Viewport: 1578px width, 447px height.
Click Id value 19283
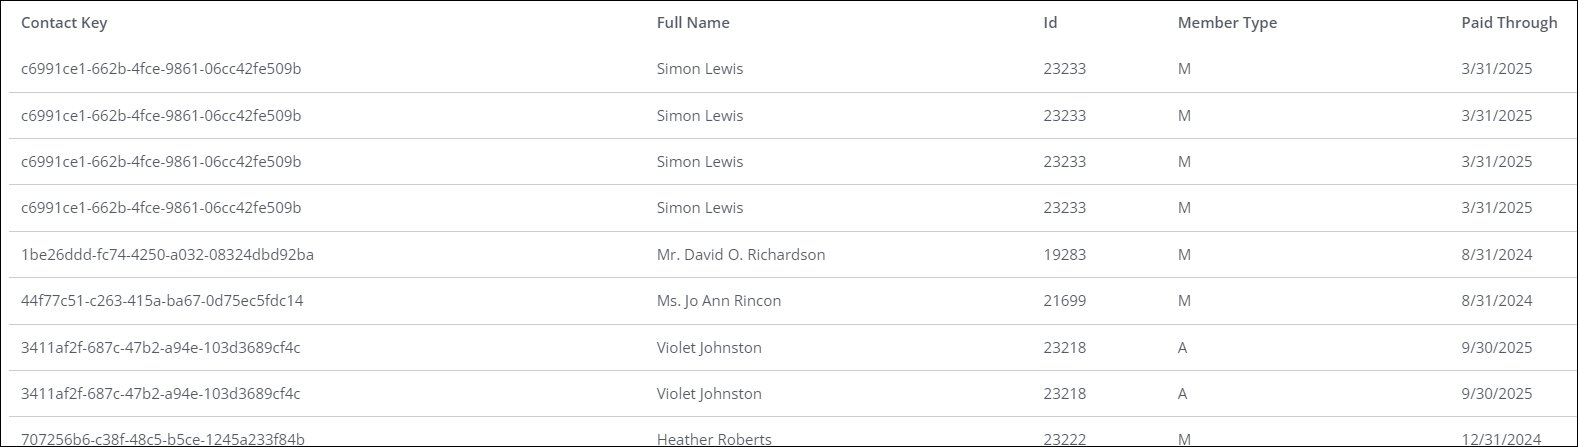coord(1064,255)
